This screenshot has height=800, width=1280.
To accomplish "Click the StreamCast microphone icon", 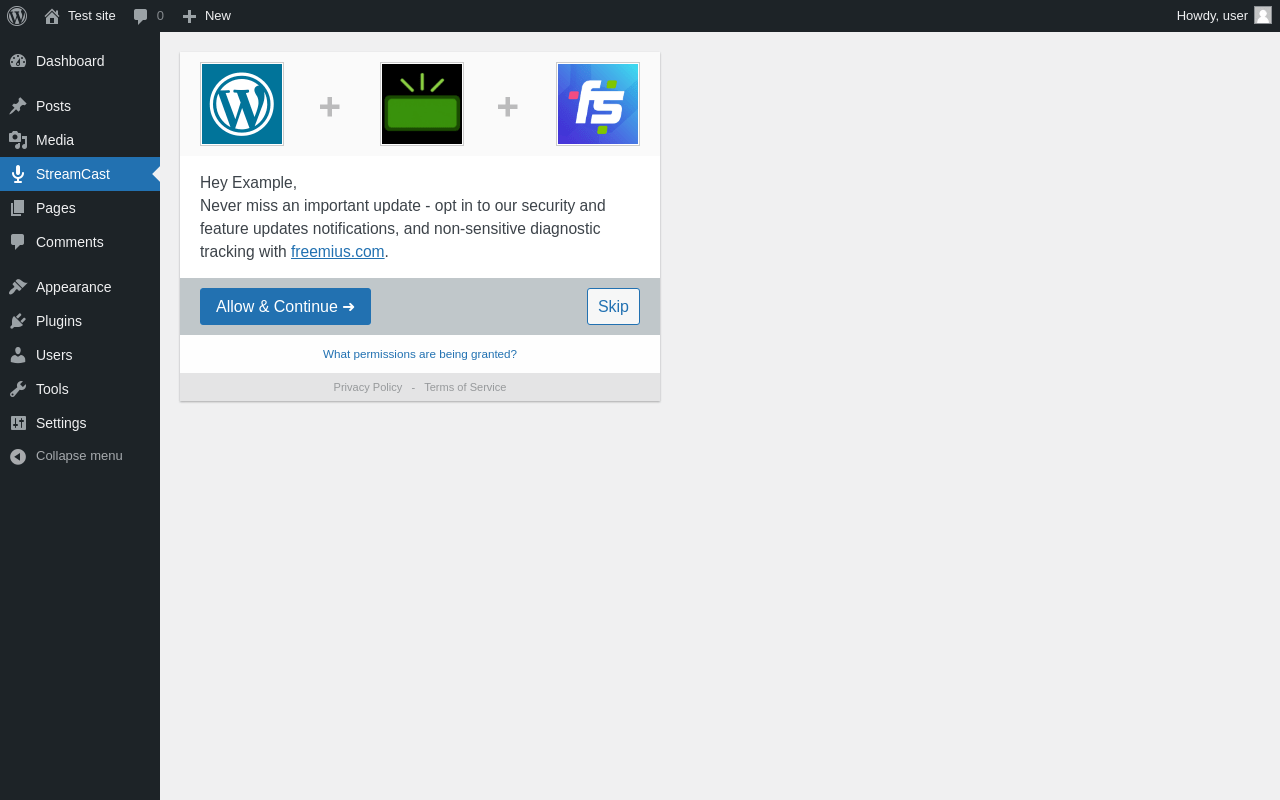I will [18, 174].
